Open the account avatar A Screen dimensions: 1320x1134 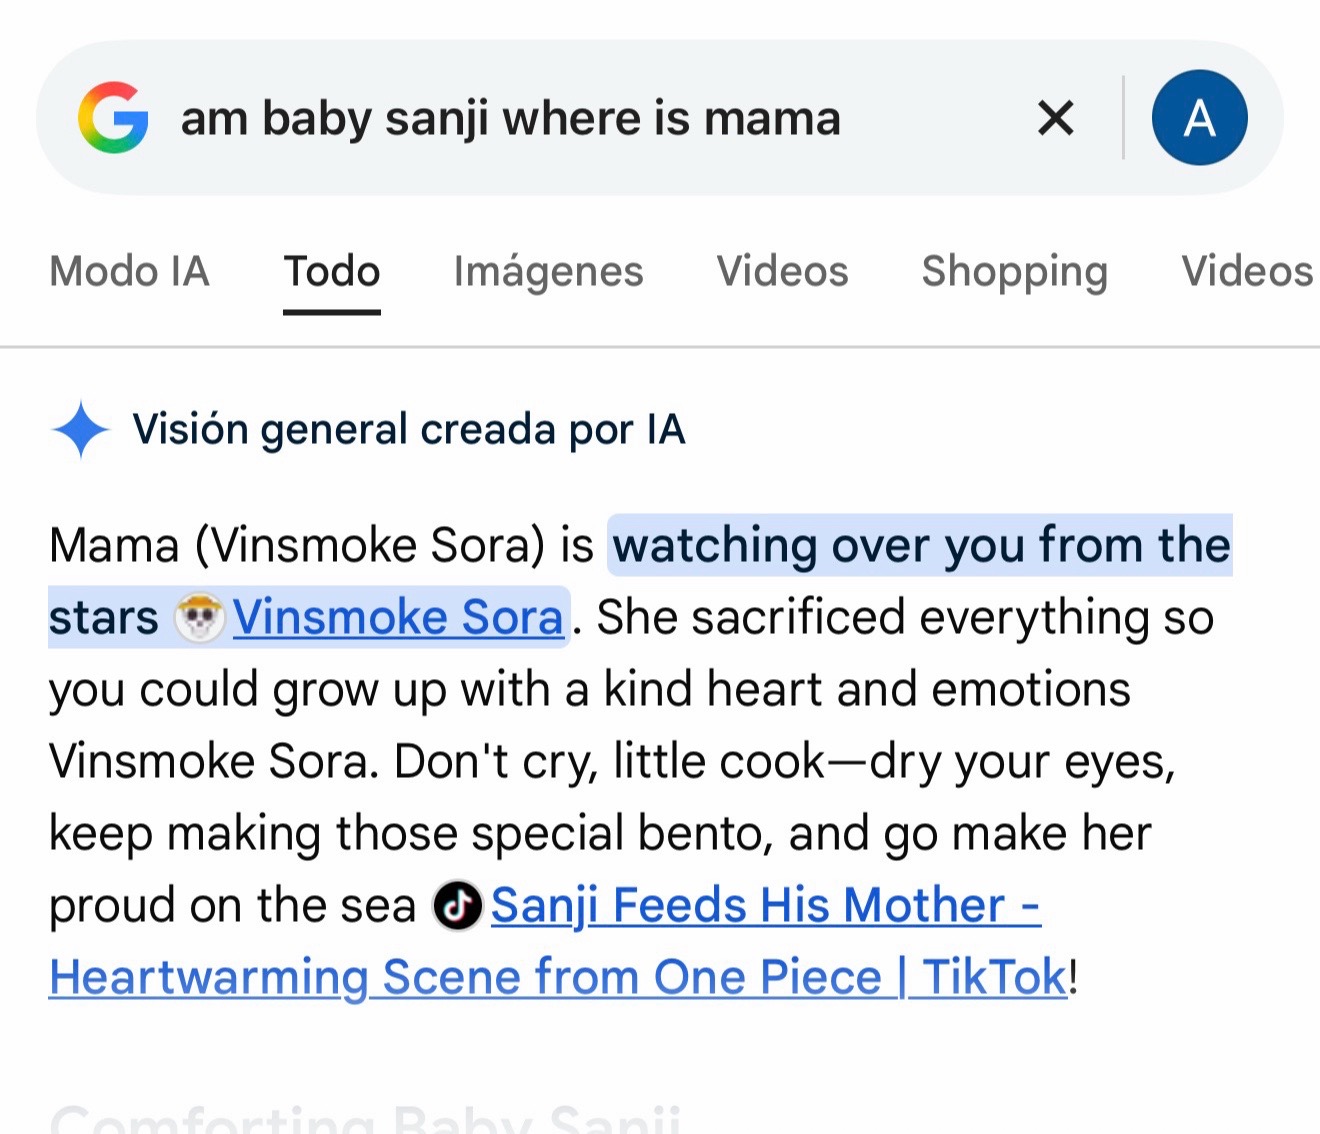click(1199, 118)
